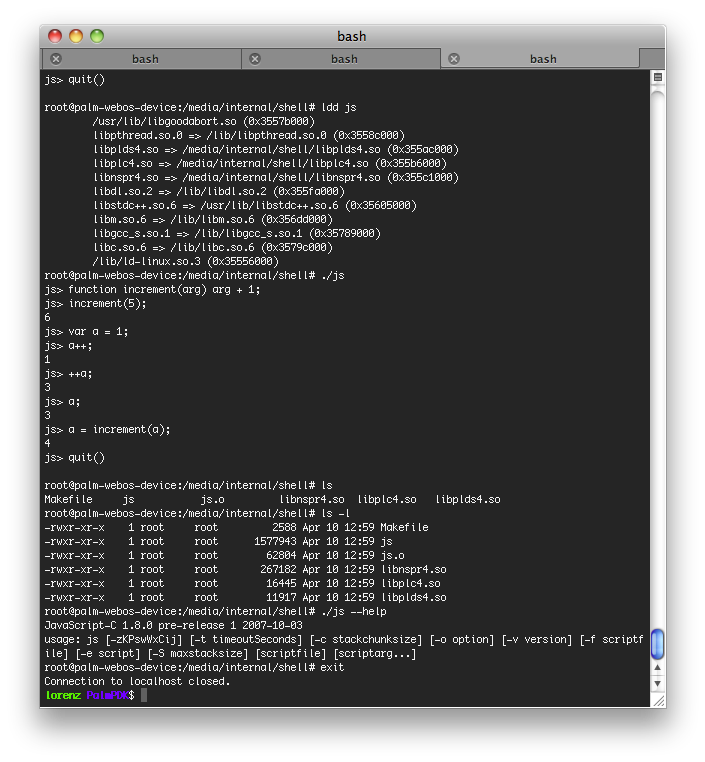Click the red close window button
Screen dimensions: 705x762
pos(55,36)
